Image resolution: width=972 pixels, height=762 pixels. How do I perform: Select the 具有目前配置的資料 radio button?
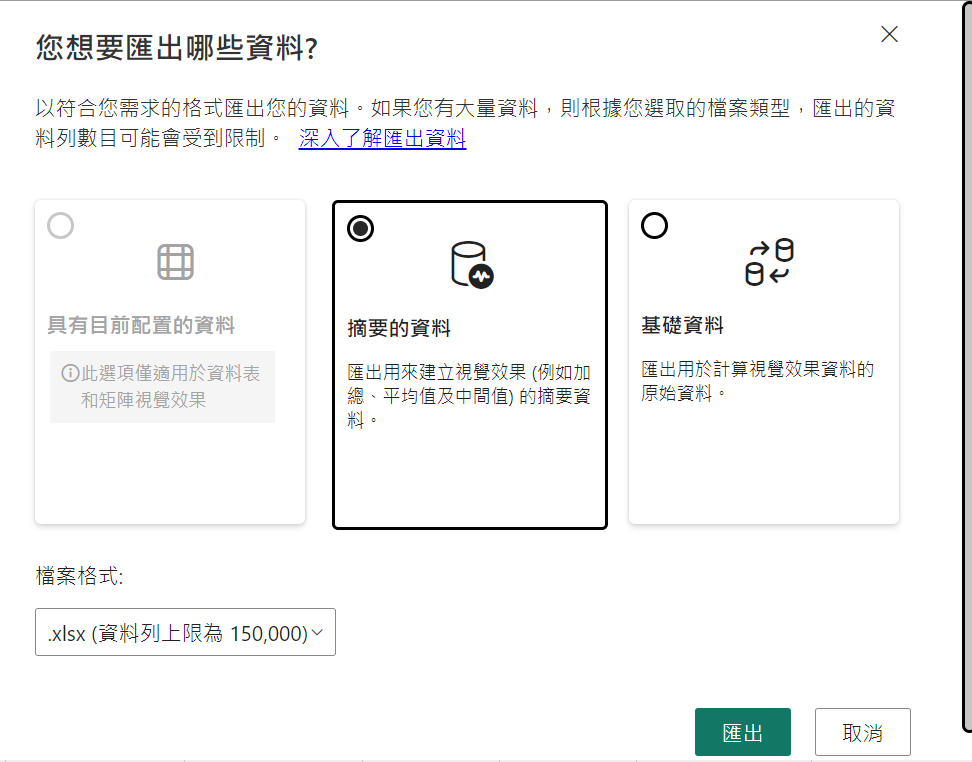(x=61, y=226)
